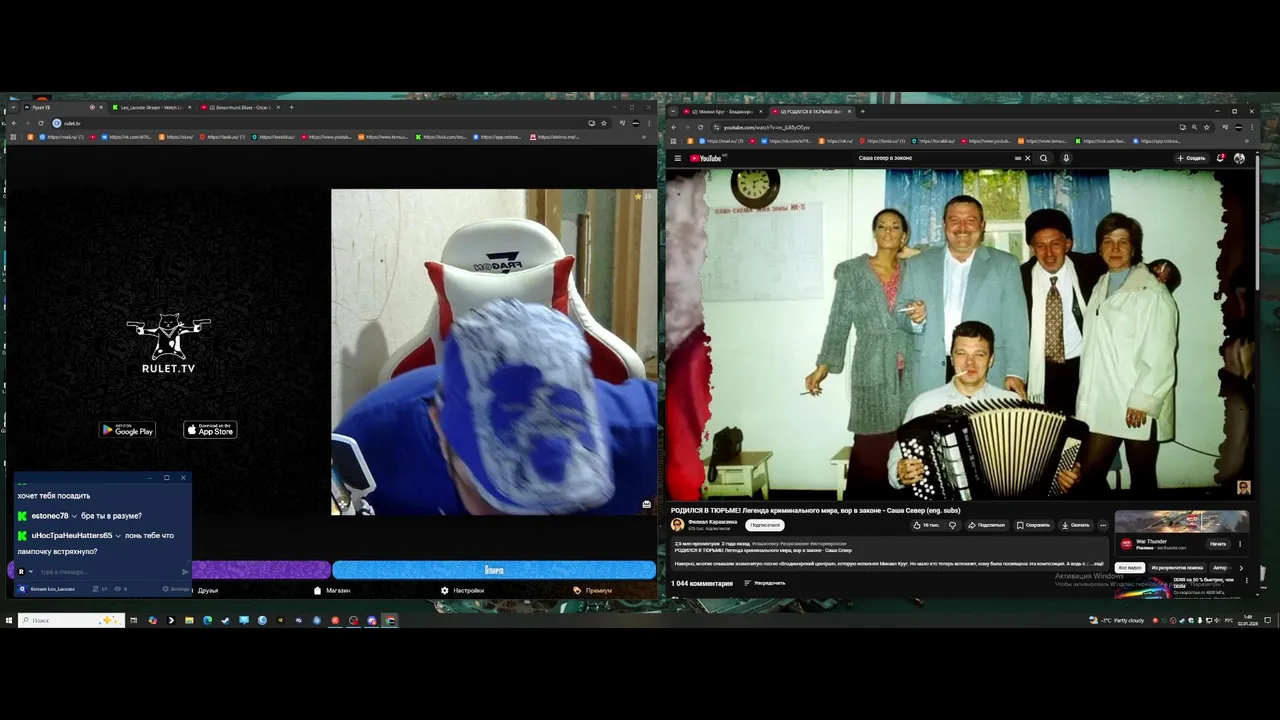Open the tab search dropdown in the YouTube window

(673, 111)
